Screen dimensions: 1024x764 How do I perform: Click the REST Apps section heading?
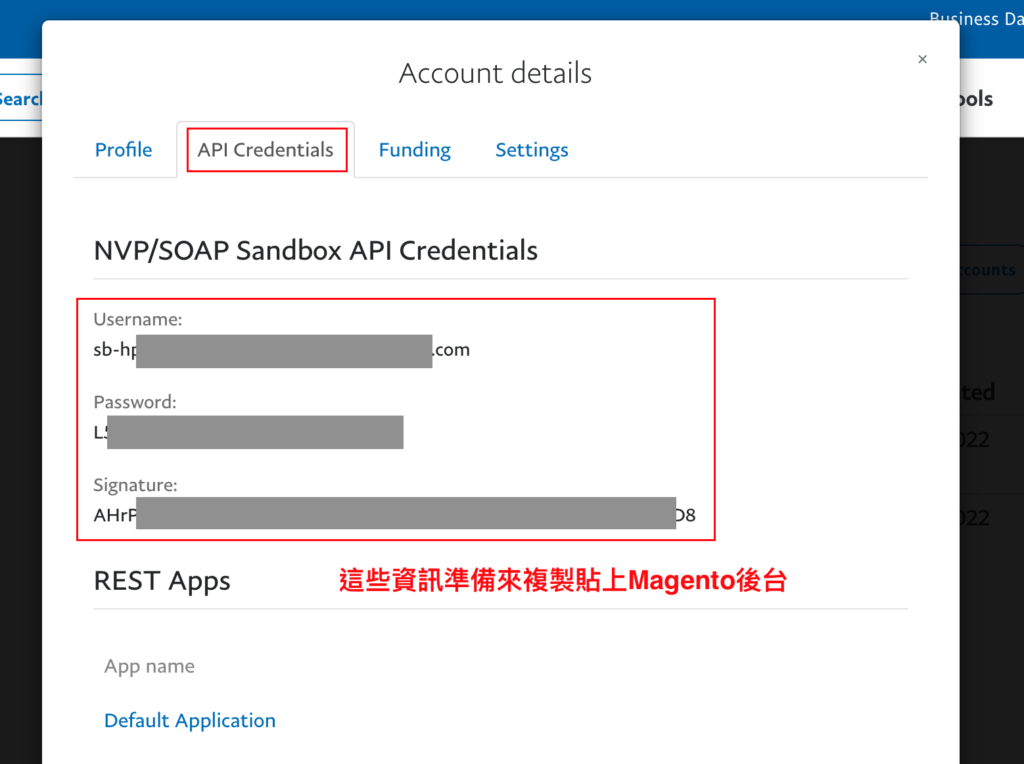click(162, 581)
